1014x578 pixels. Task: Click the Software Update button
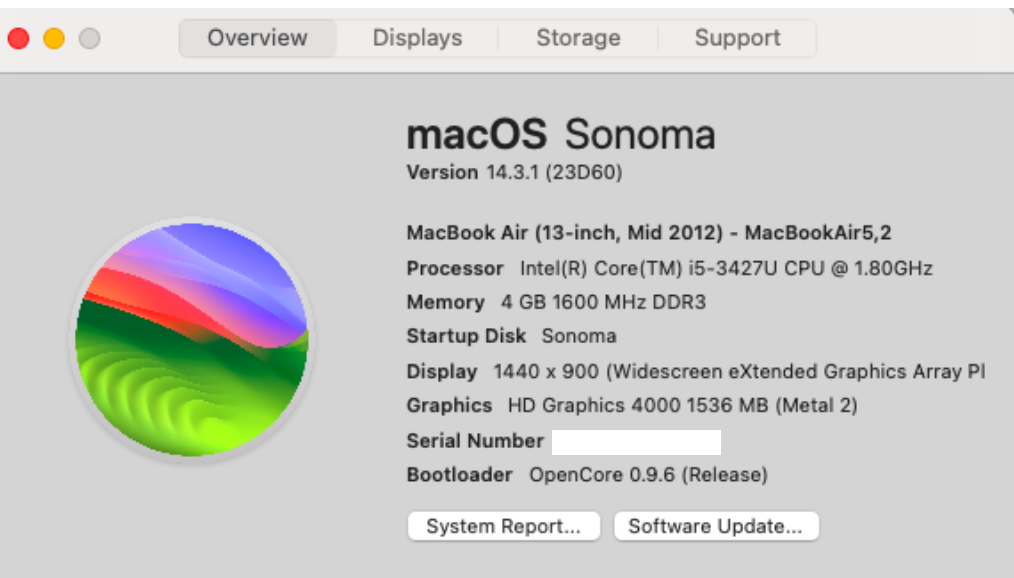pos(715,526)
